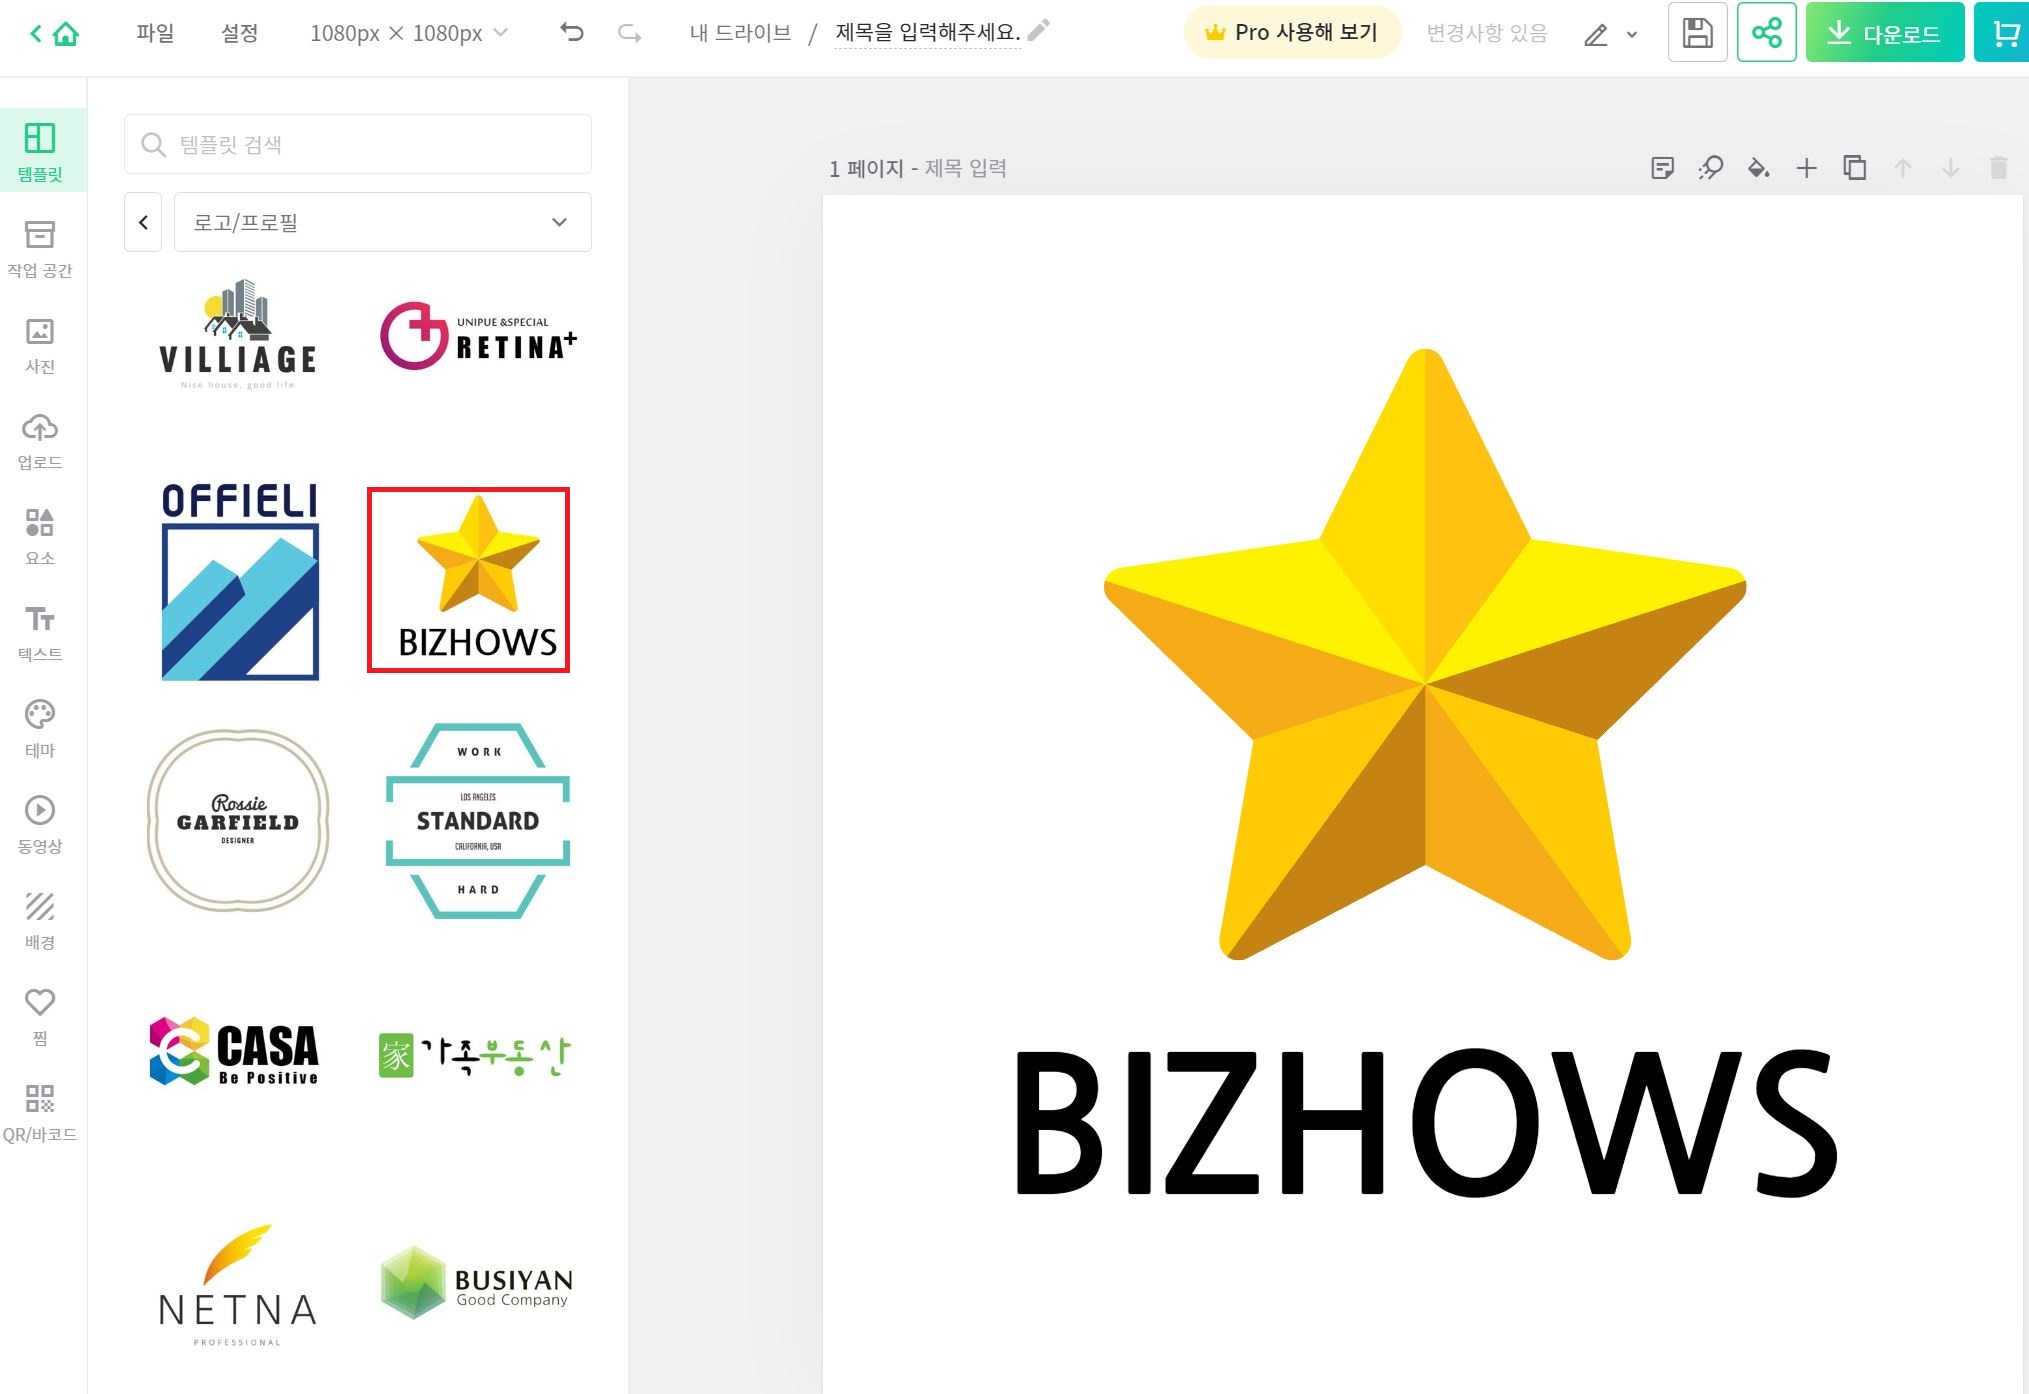Click the design title 제목을 입력해주세요

(x=928, y=33)
